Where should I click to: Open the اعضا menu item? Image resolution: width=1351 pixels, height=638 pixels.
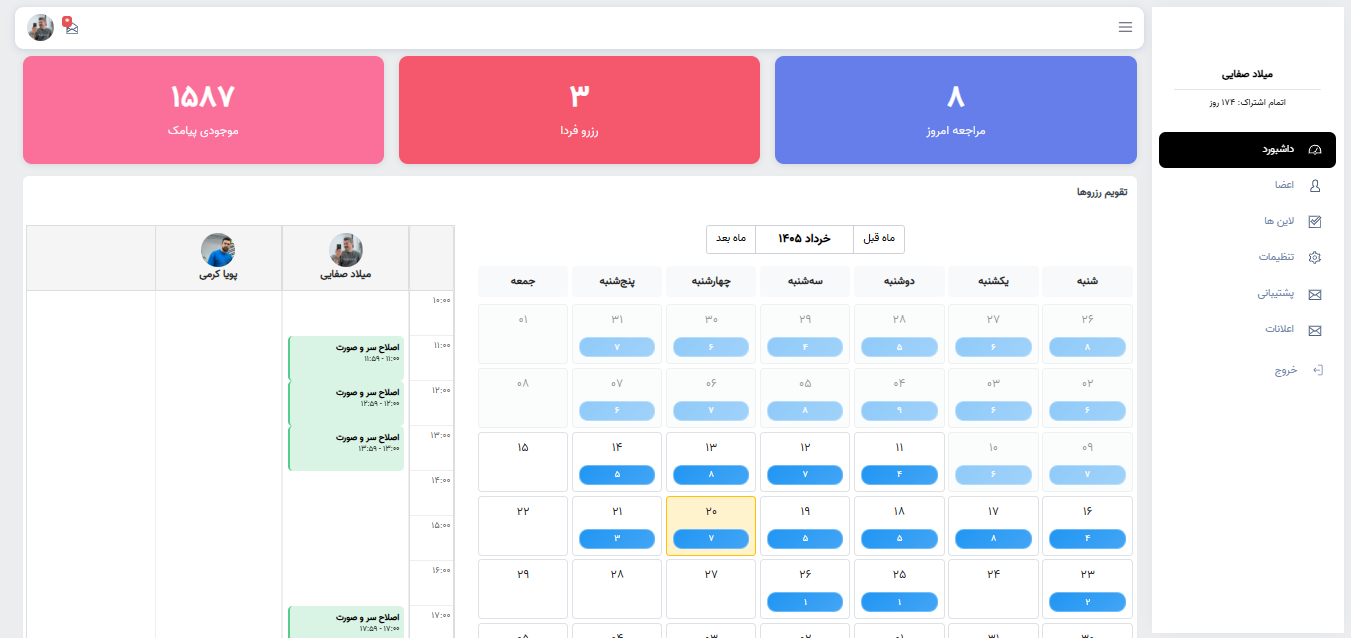(x=1247, y=185)
